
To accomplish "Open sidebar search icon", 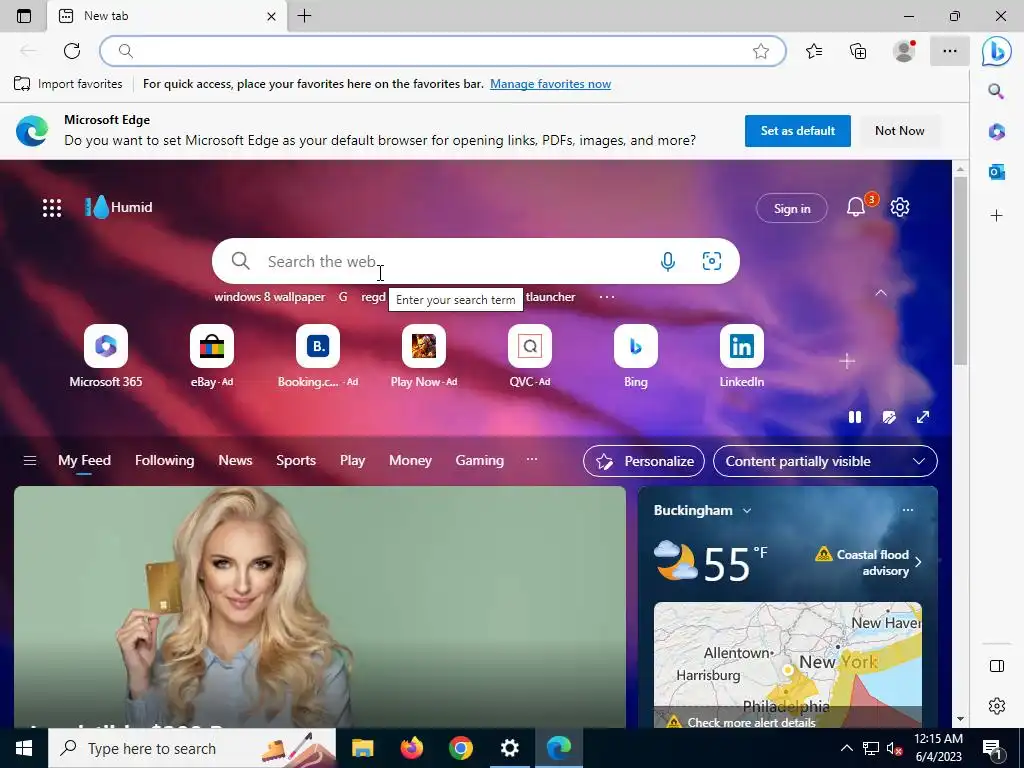I will (996, 91).
